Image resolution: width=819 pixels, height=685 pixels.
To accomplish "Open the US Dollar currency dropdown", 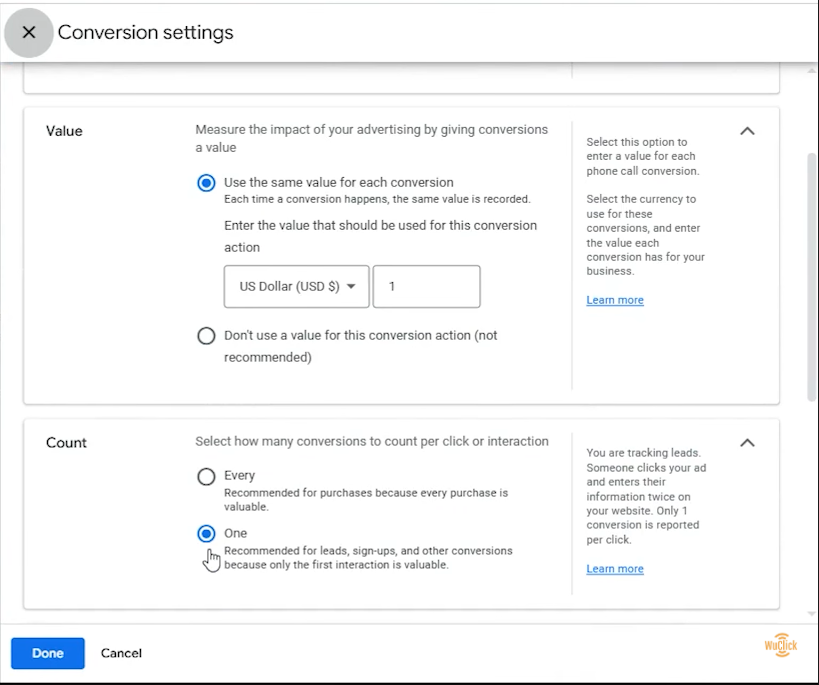I will click(x=297, y=286).
